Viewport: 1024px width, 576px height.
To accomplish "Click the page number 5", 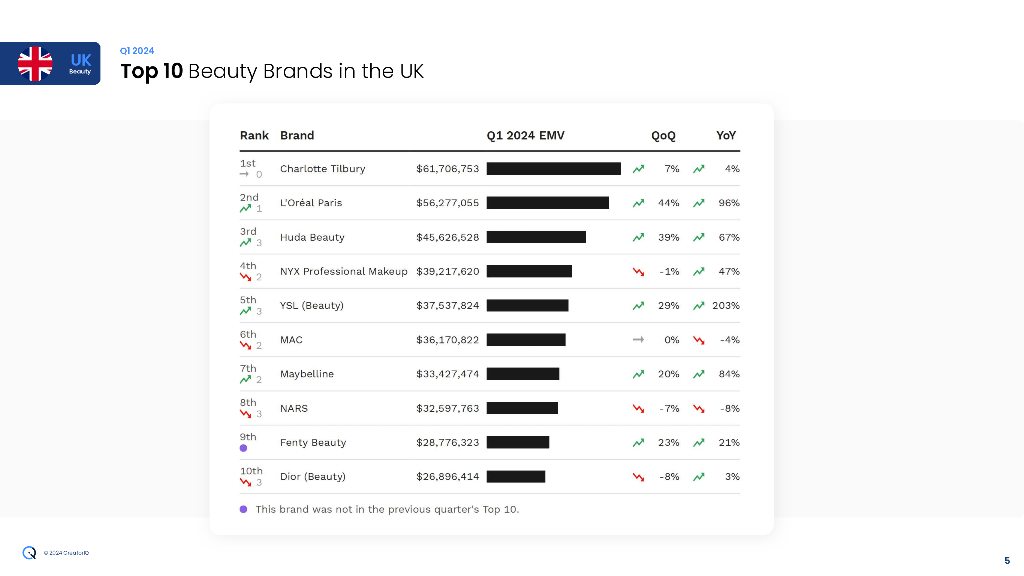I will [1006, 560].
